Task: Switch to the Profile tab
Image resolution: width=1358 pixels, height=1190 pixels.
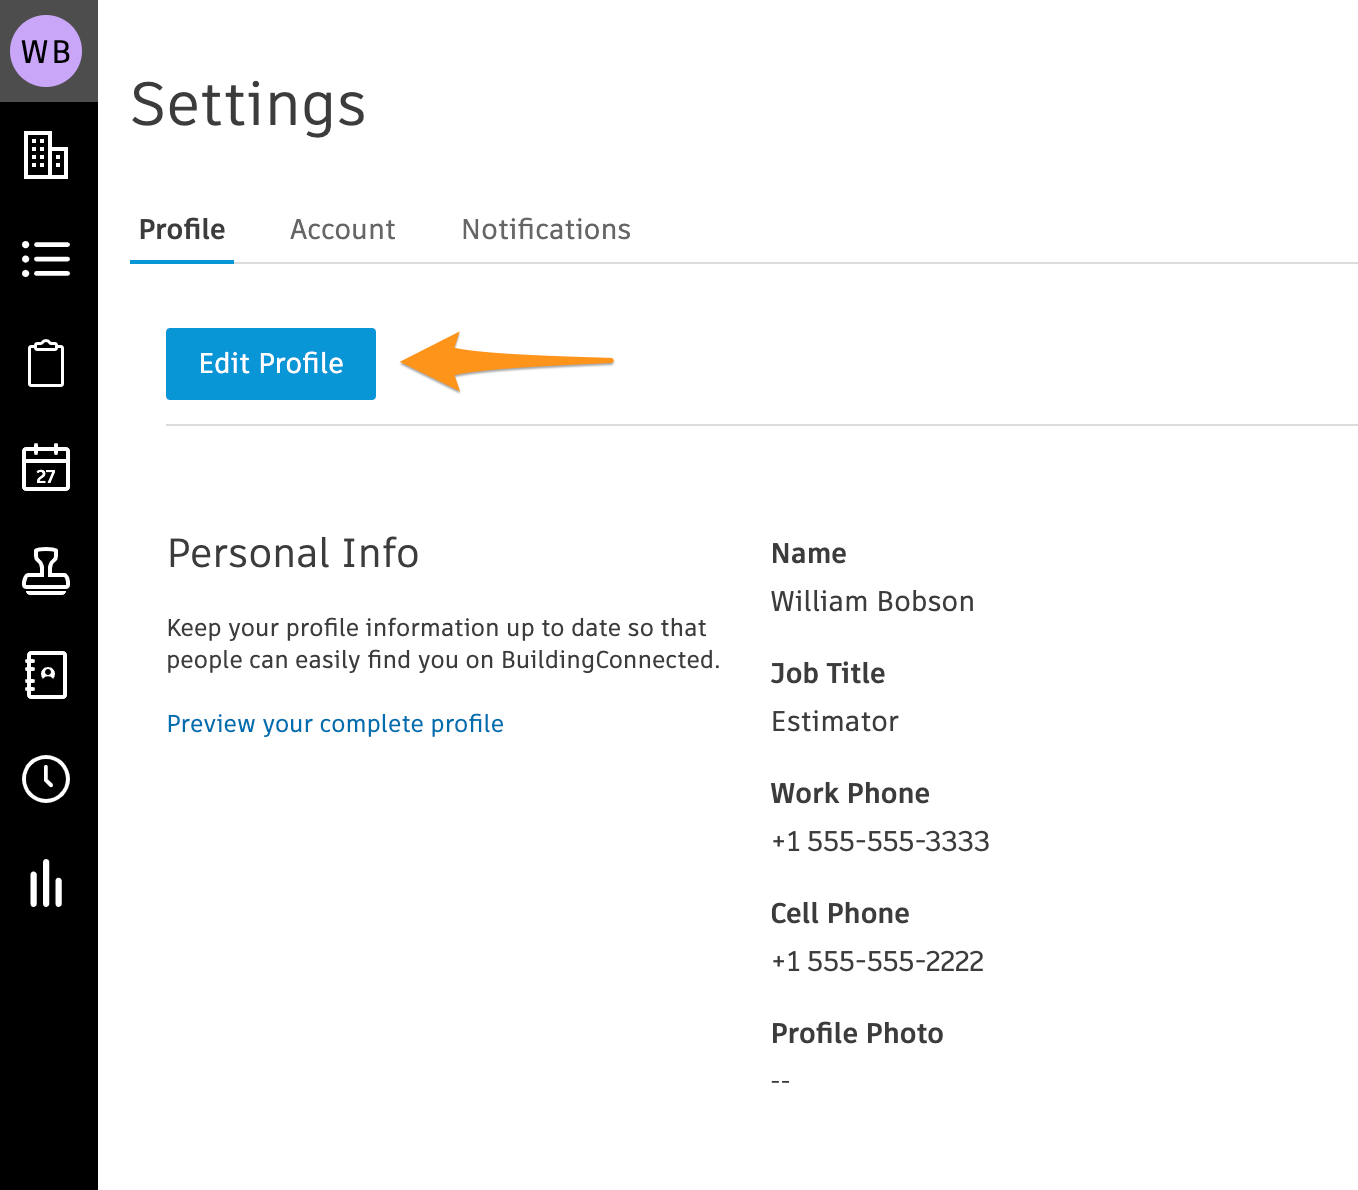Action: tap(182, 230)
